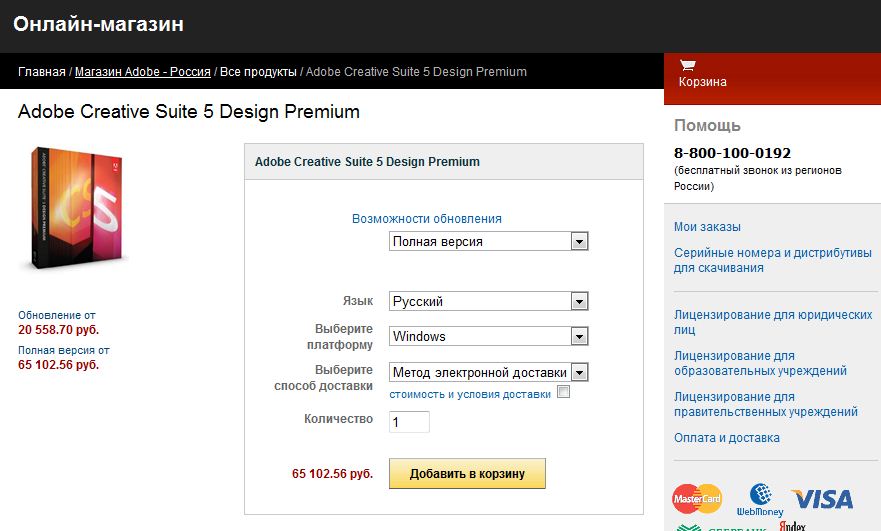
Task: Click the Полная версия от price text
Action: pos(63,350)
